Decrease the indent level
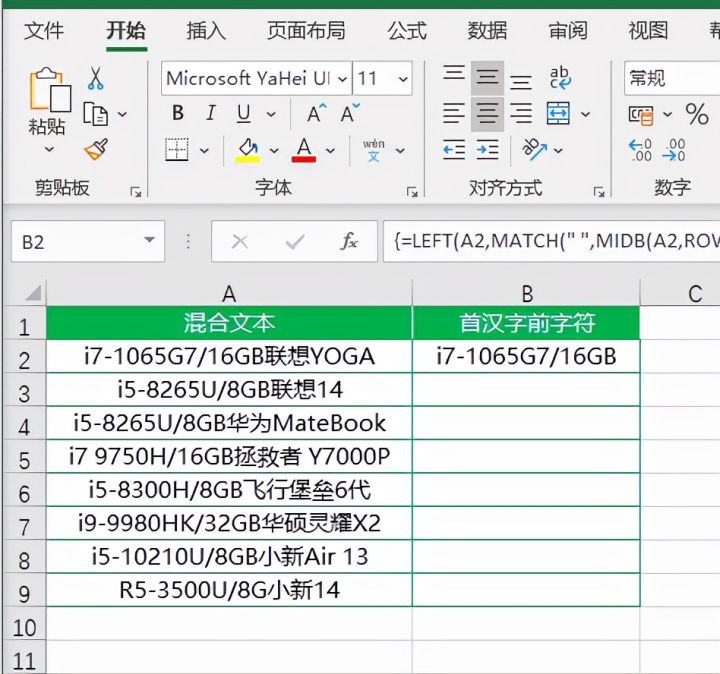The height and width of the screenshot is (674, 720). [x=454, y=150]
